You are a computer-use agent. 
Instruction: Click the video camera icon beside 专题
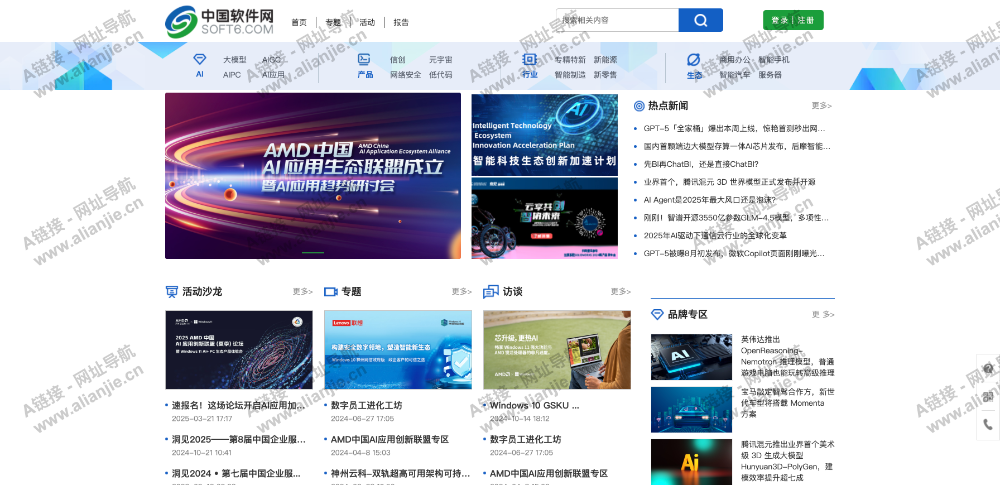(330, 292)
